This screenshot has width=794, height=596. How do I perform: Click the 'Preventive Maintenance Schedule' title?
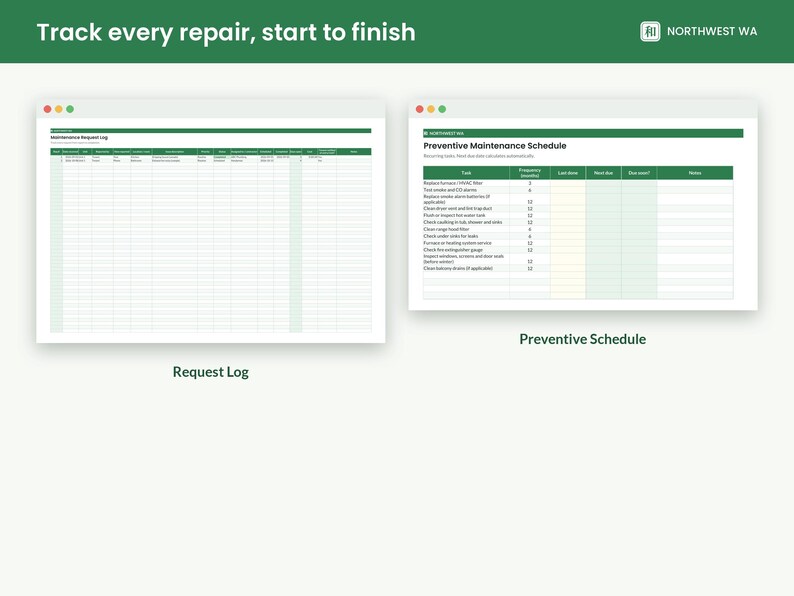[495, 146]
